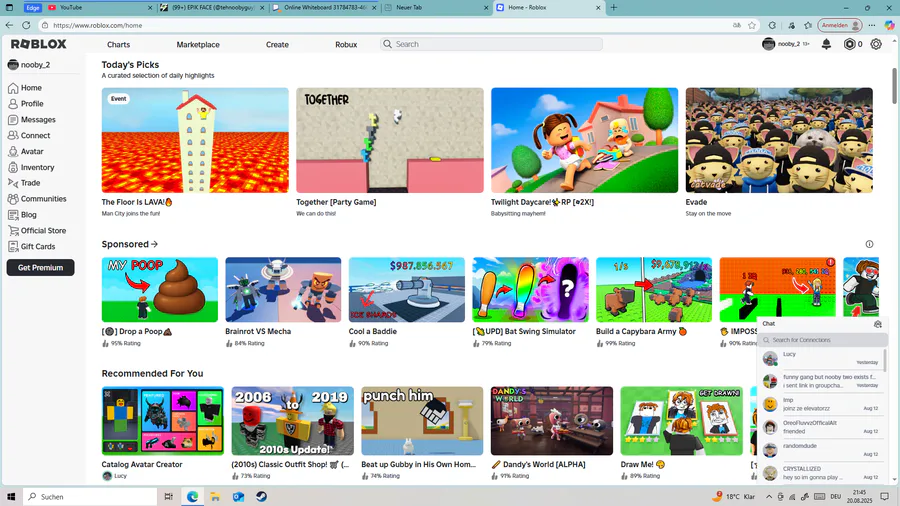Open Bat Swing Simulator game tile

530,290
